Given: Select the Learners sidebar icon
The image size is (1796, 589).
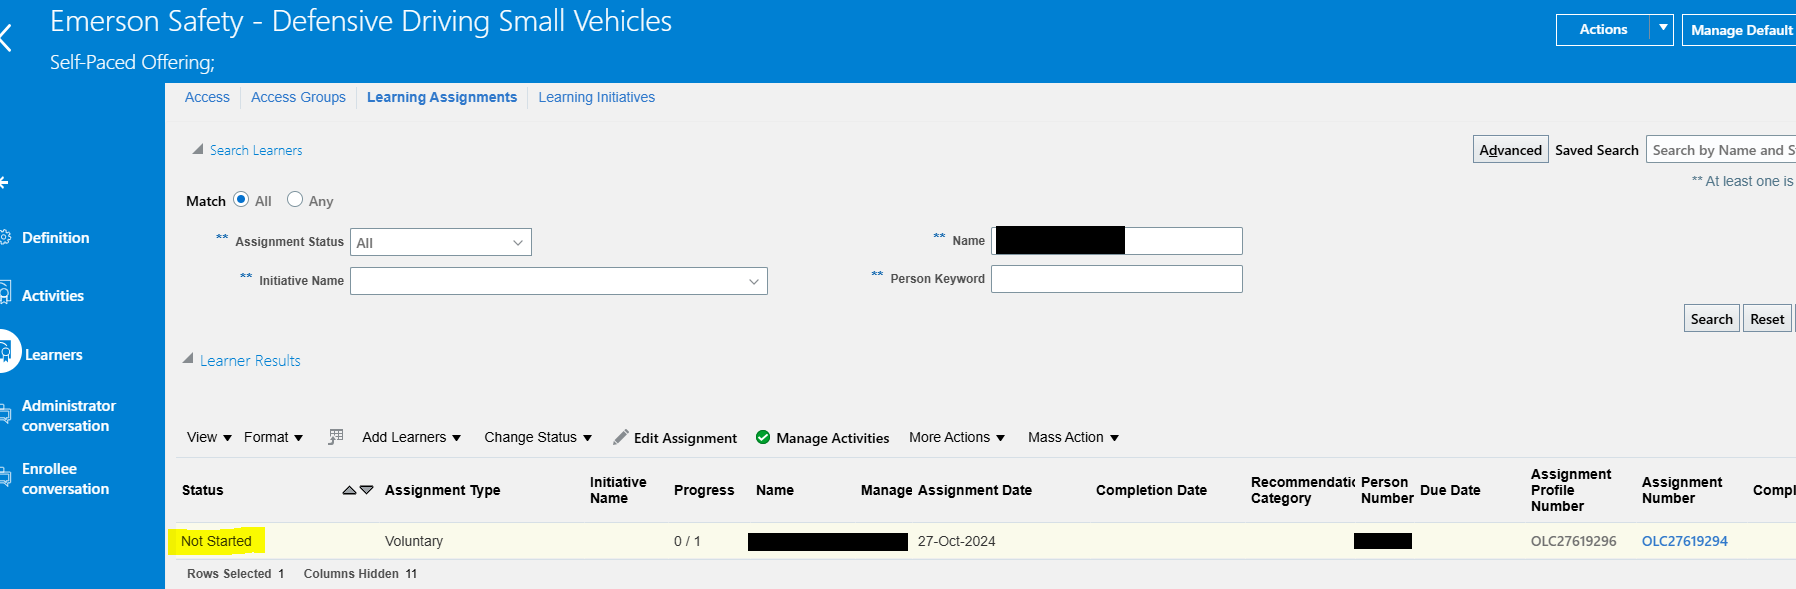Looking at the screenshot, I should [6, 352].
